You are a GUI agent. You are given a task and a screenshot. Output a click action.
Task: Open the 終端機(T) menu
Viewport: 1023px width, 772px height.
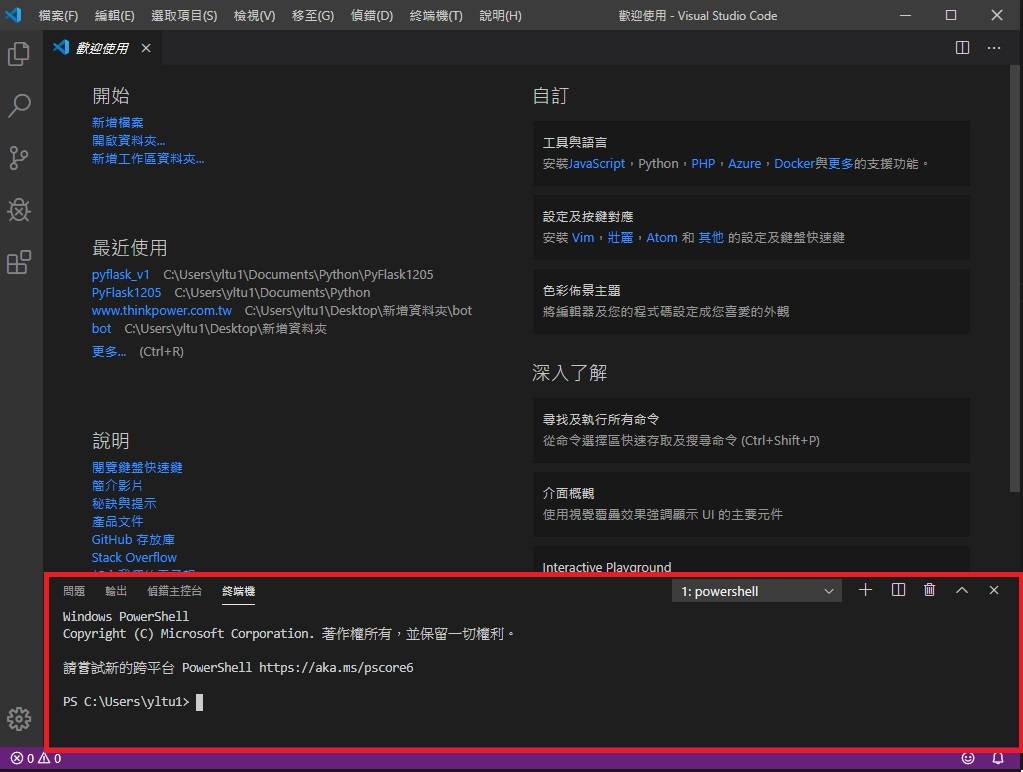click(x=436, y=16)
